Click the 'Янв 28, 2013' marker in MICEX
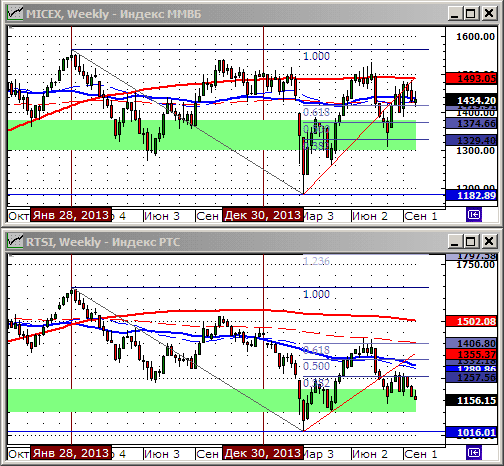This screenshot has height=466, width=504. (x=71, y=215)
